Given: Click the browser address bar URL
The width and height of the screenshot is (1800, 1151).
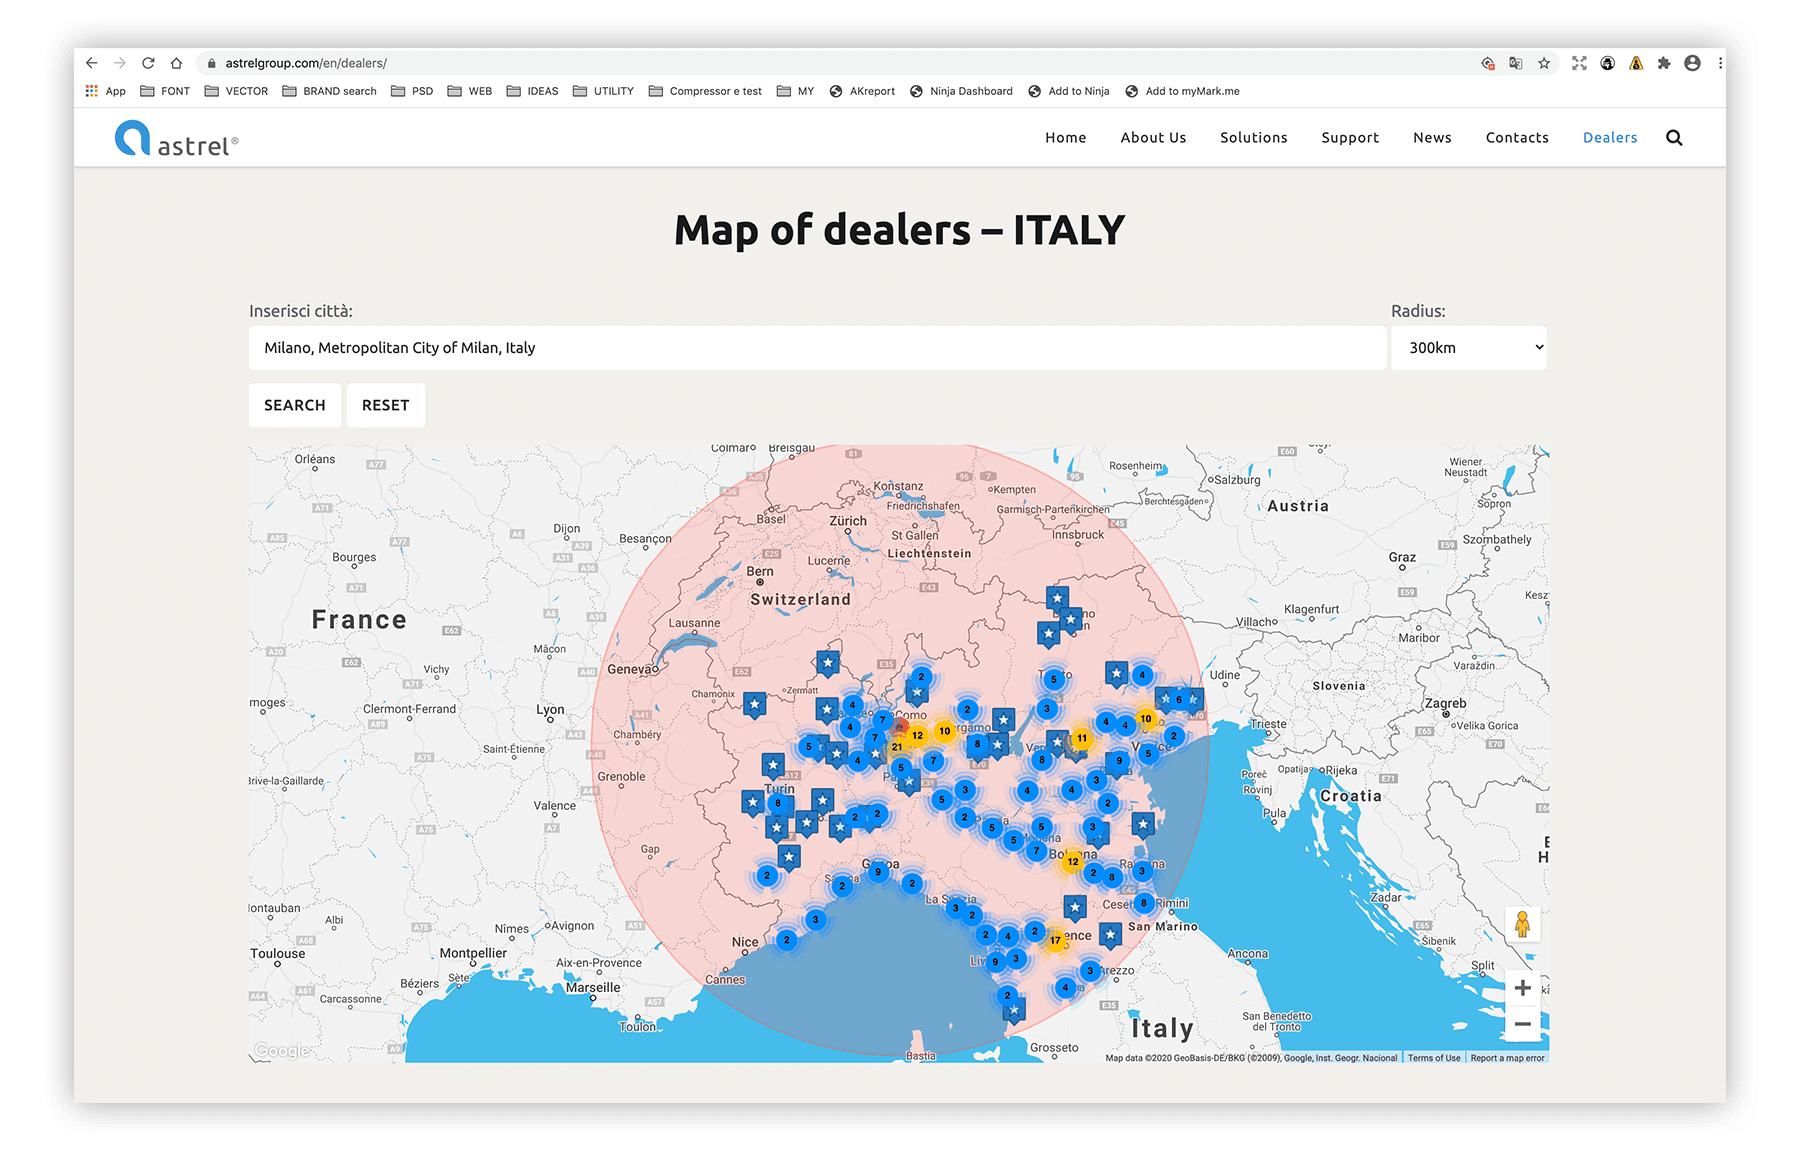Looking at the screenshot, I should [306, 63].
